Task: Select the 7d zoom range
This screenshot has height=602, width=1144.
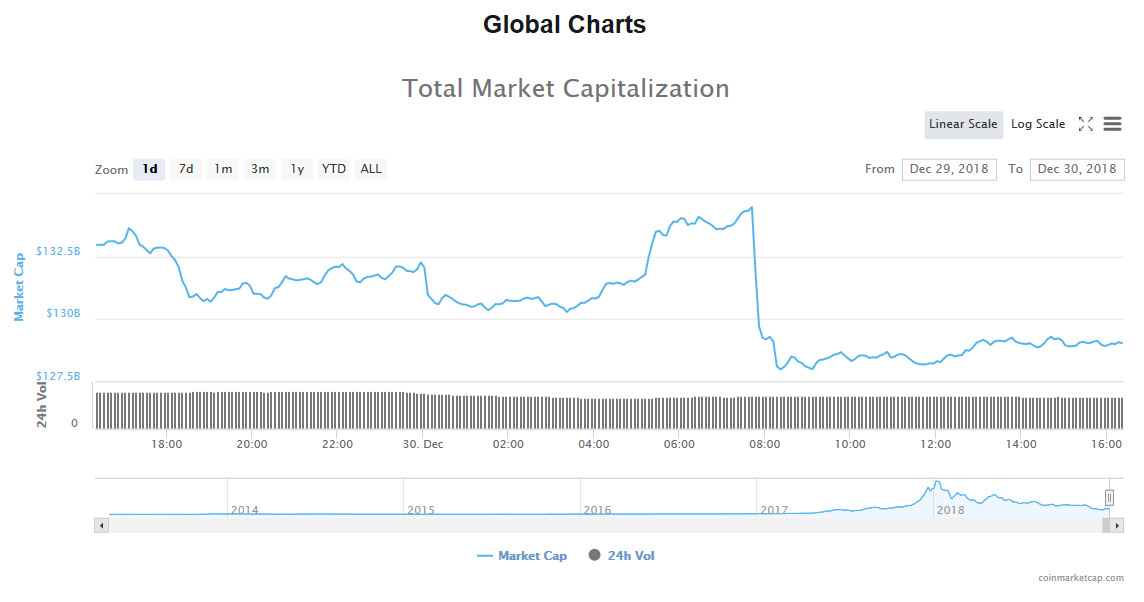Action: pos(186,169)
